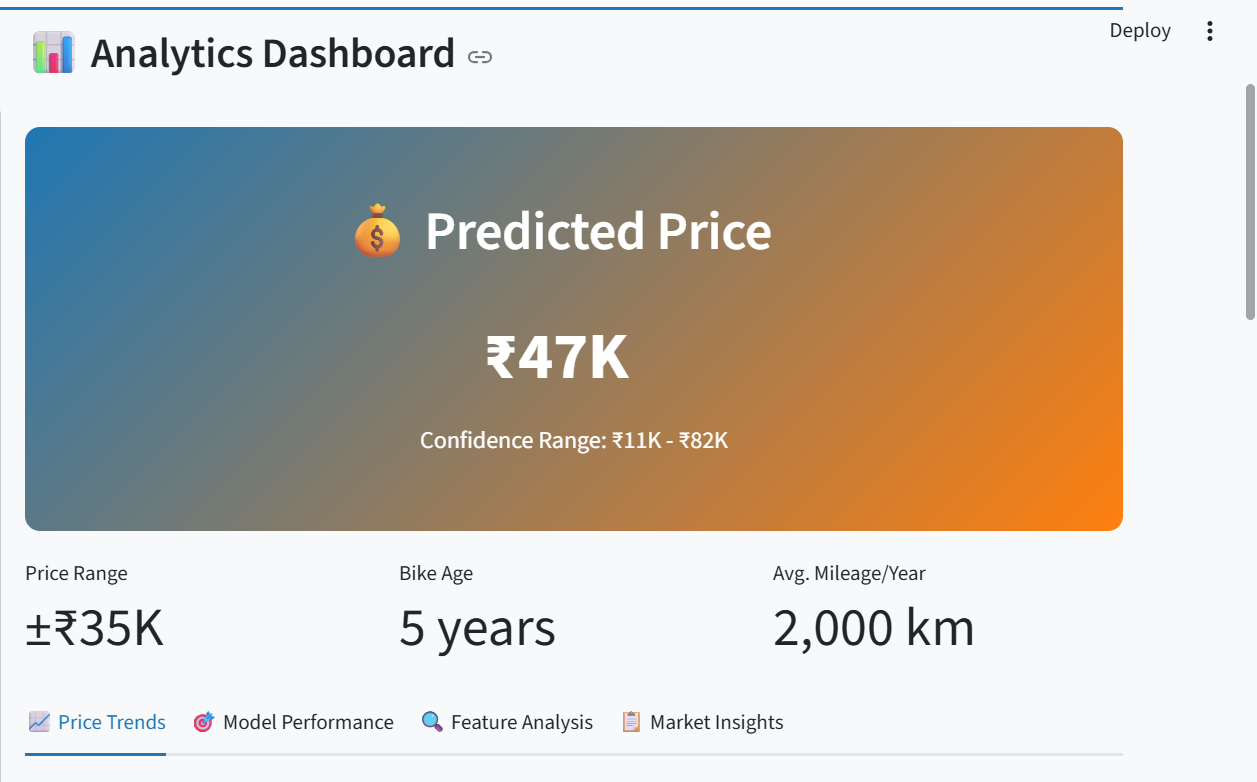Click the 5 years Bike Age metric

(x=477, y=628)
